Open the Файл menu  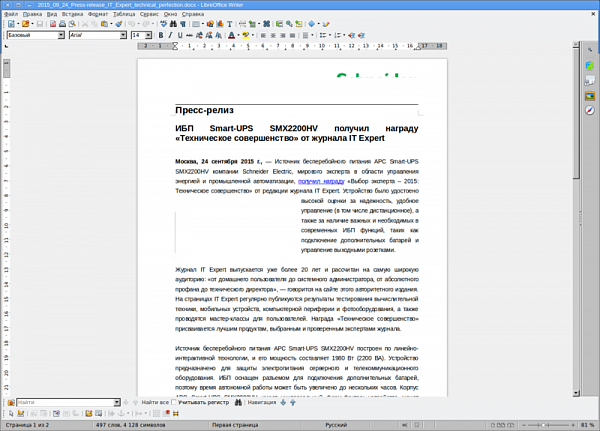(x=11, y=14)
